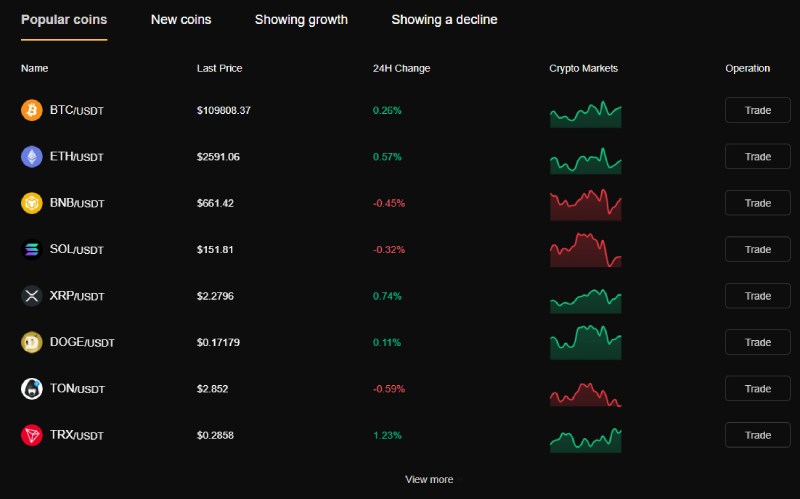Image resolution: width=800 pixels, height=499 pixels.
Task: Click Trade button for TRX/USDT
Action: [758, 435]
